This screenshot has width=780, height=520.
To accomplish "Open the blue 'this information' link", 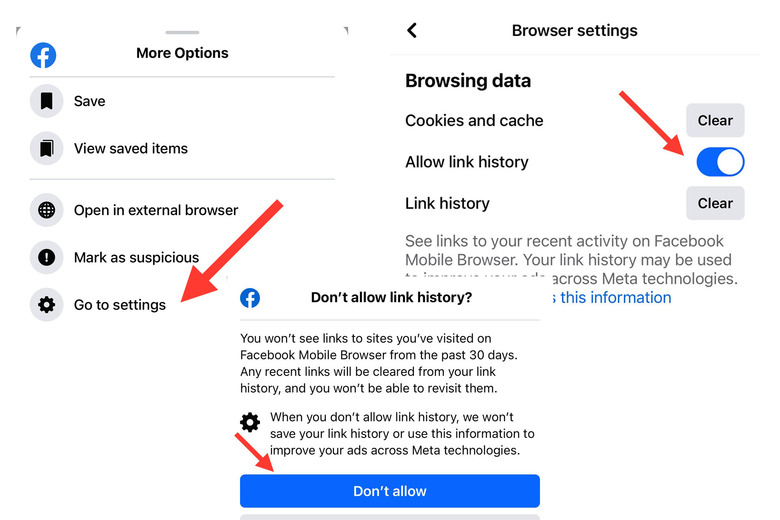I will (615, 298).
